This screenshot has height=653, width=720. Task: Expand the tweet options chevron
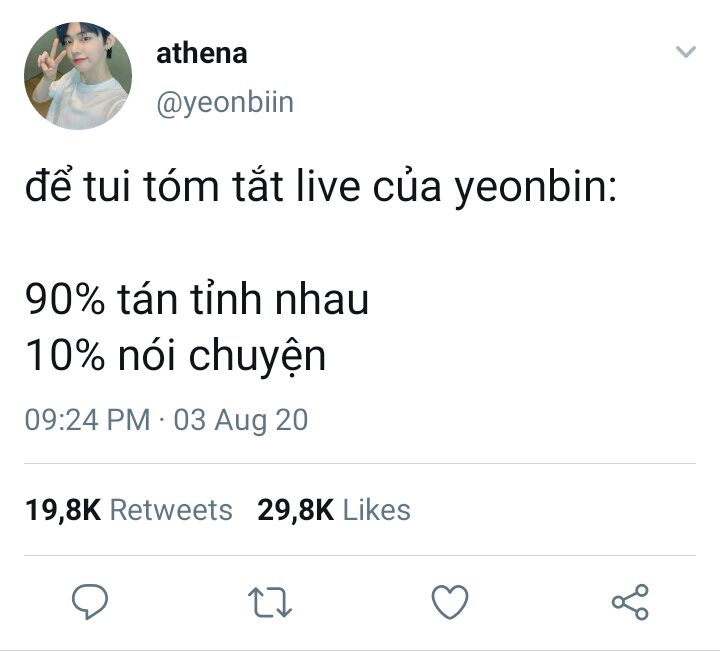686,51
